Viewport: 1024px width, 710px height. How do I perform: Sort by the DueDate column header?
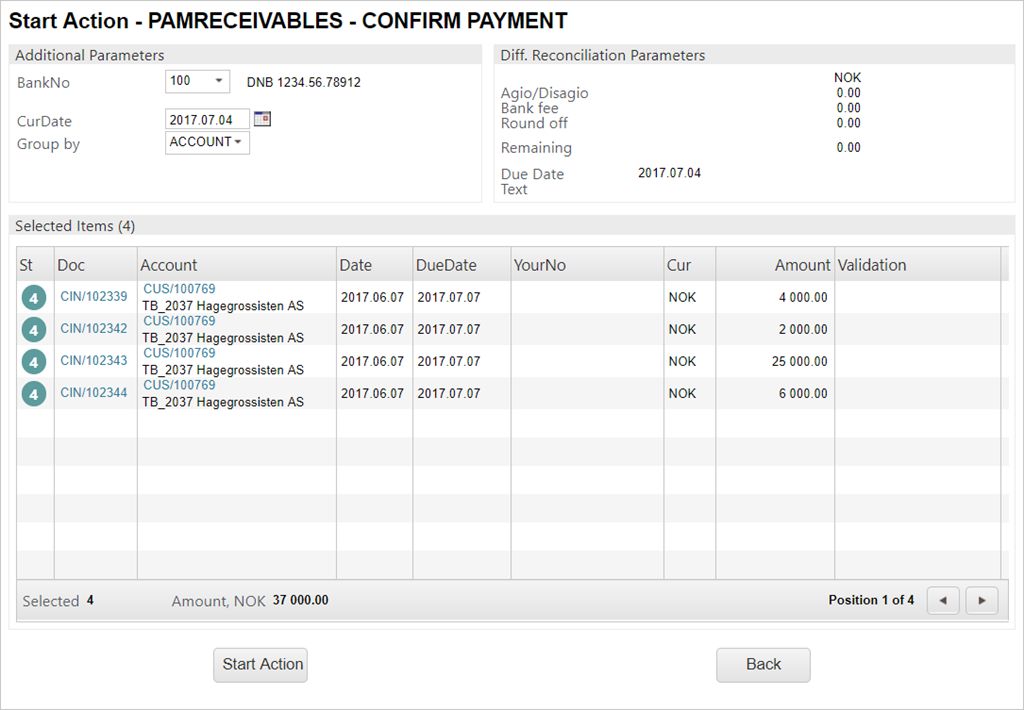(446, 265)
